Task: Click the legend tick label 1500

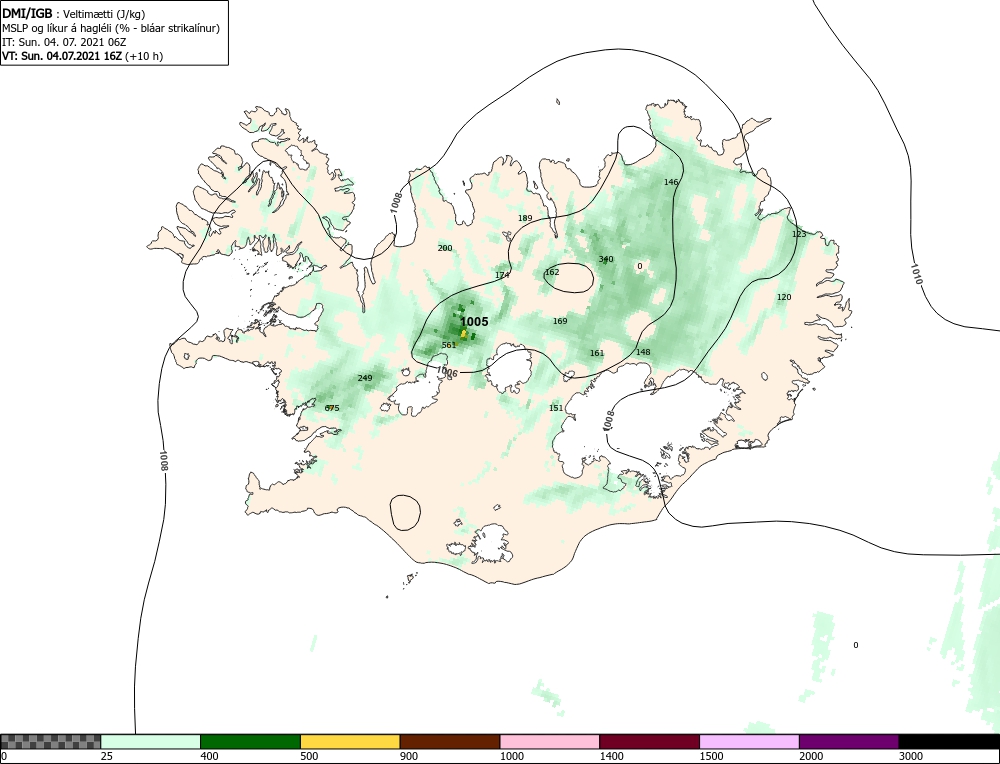Action: pyautogui.click(x=711, y=756)
